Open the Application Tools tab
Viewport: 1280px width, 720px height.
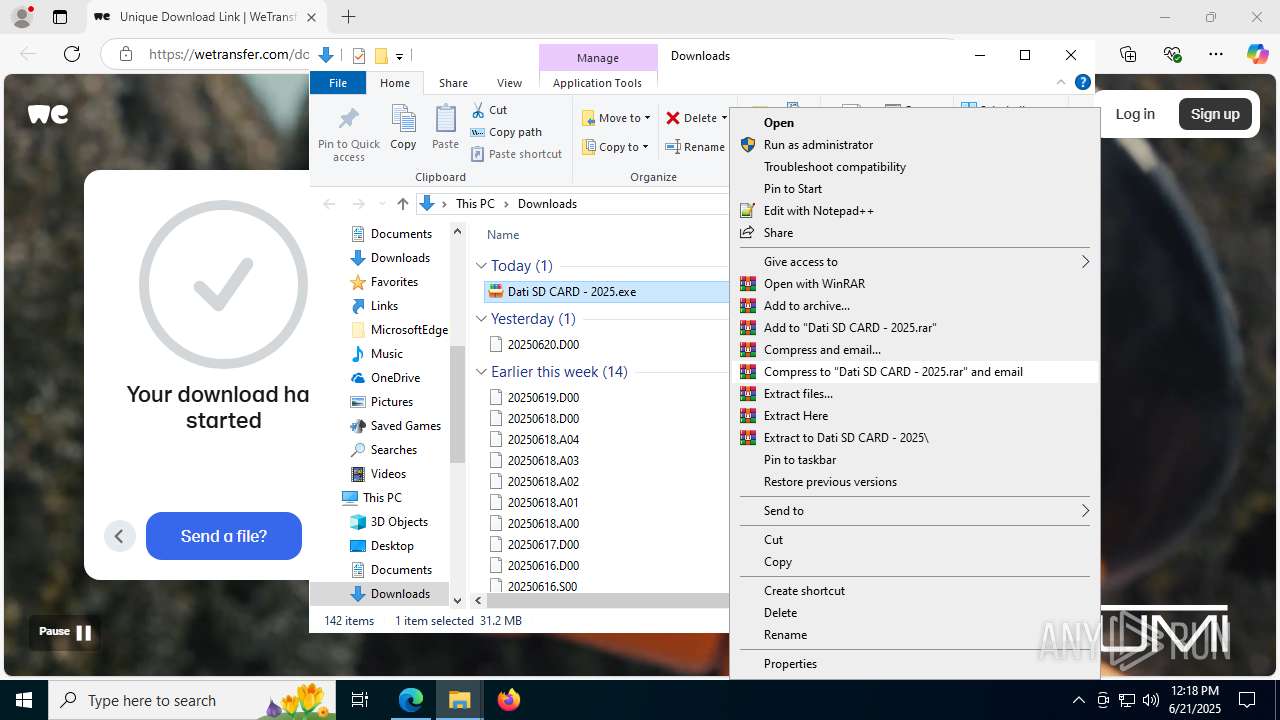[597, 83]
